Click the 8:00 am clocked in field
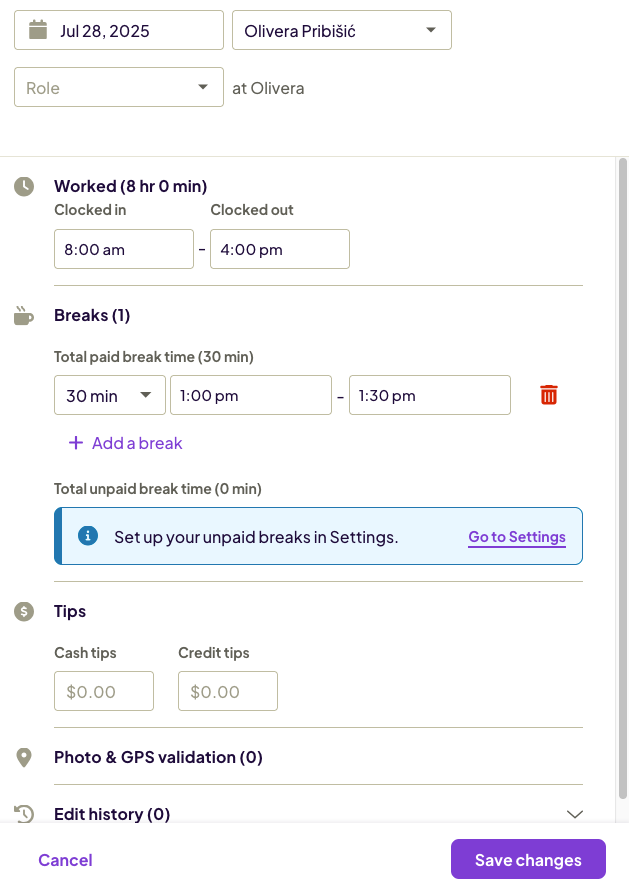 (124, 248)
